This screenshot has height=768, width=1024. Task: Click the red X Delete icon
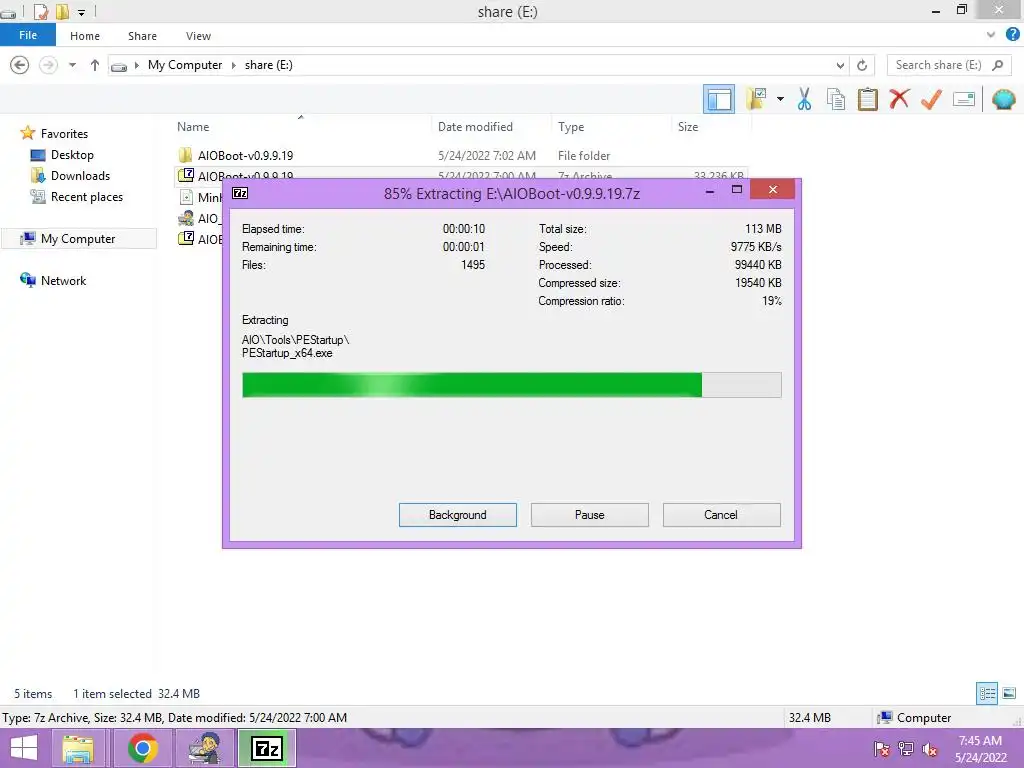coord(899,99)
